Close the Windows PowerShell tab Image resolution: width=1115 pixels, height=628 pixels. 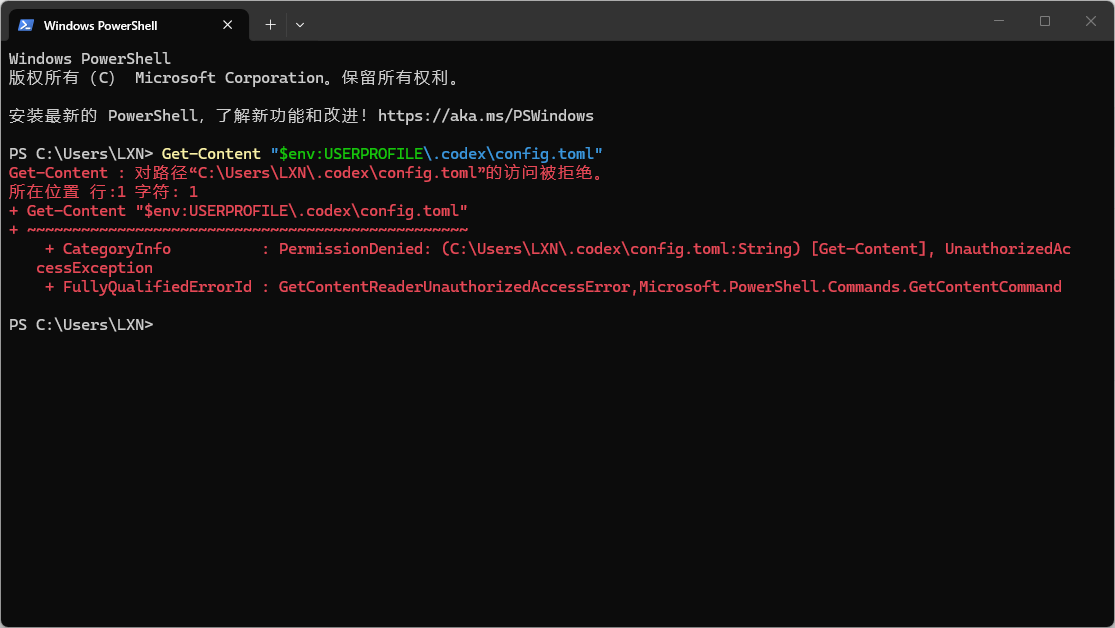pos(228,25)
